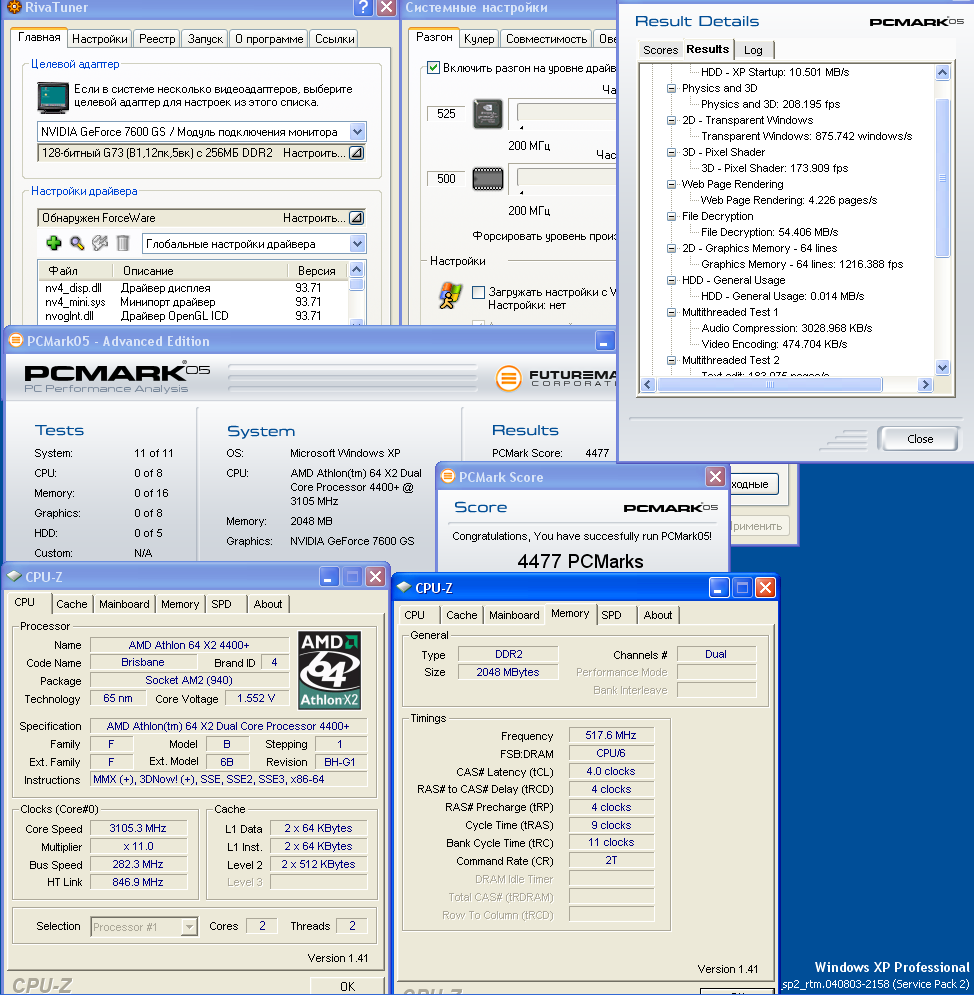The width and height of the screenshot is (974, 995).
Task: Switch to Log tab in Result Details
Action: pyautogui.click(x=753, y=49)
